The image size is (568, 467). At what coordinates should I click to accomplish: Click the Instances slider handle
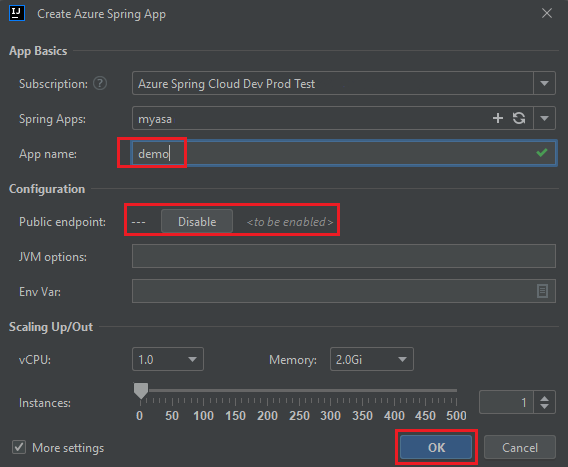[x=141, y=391]
